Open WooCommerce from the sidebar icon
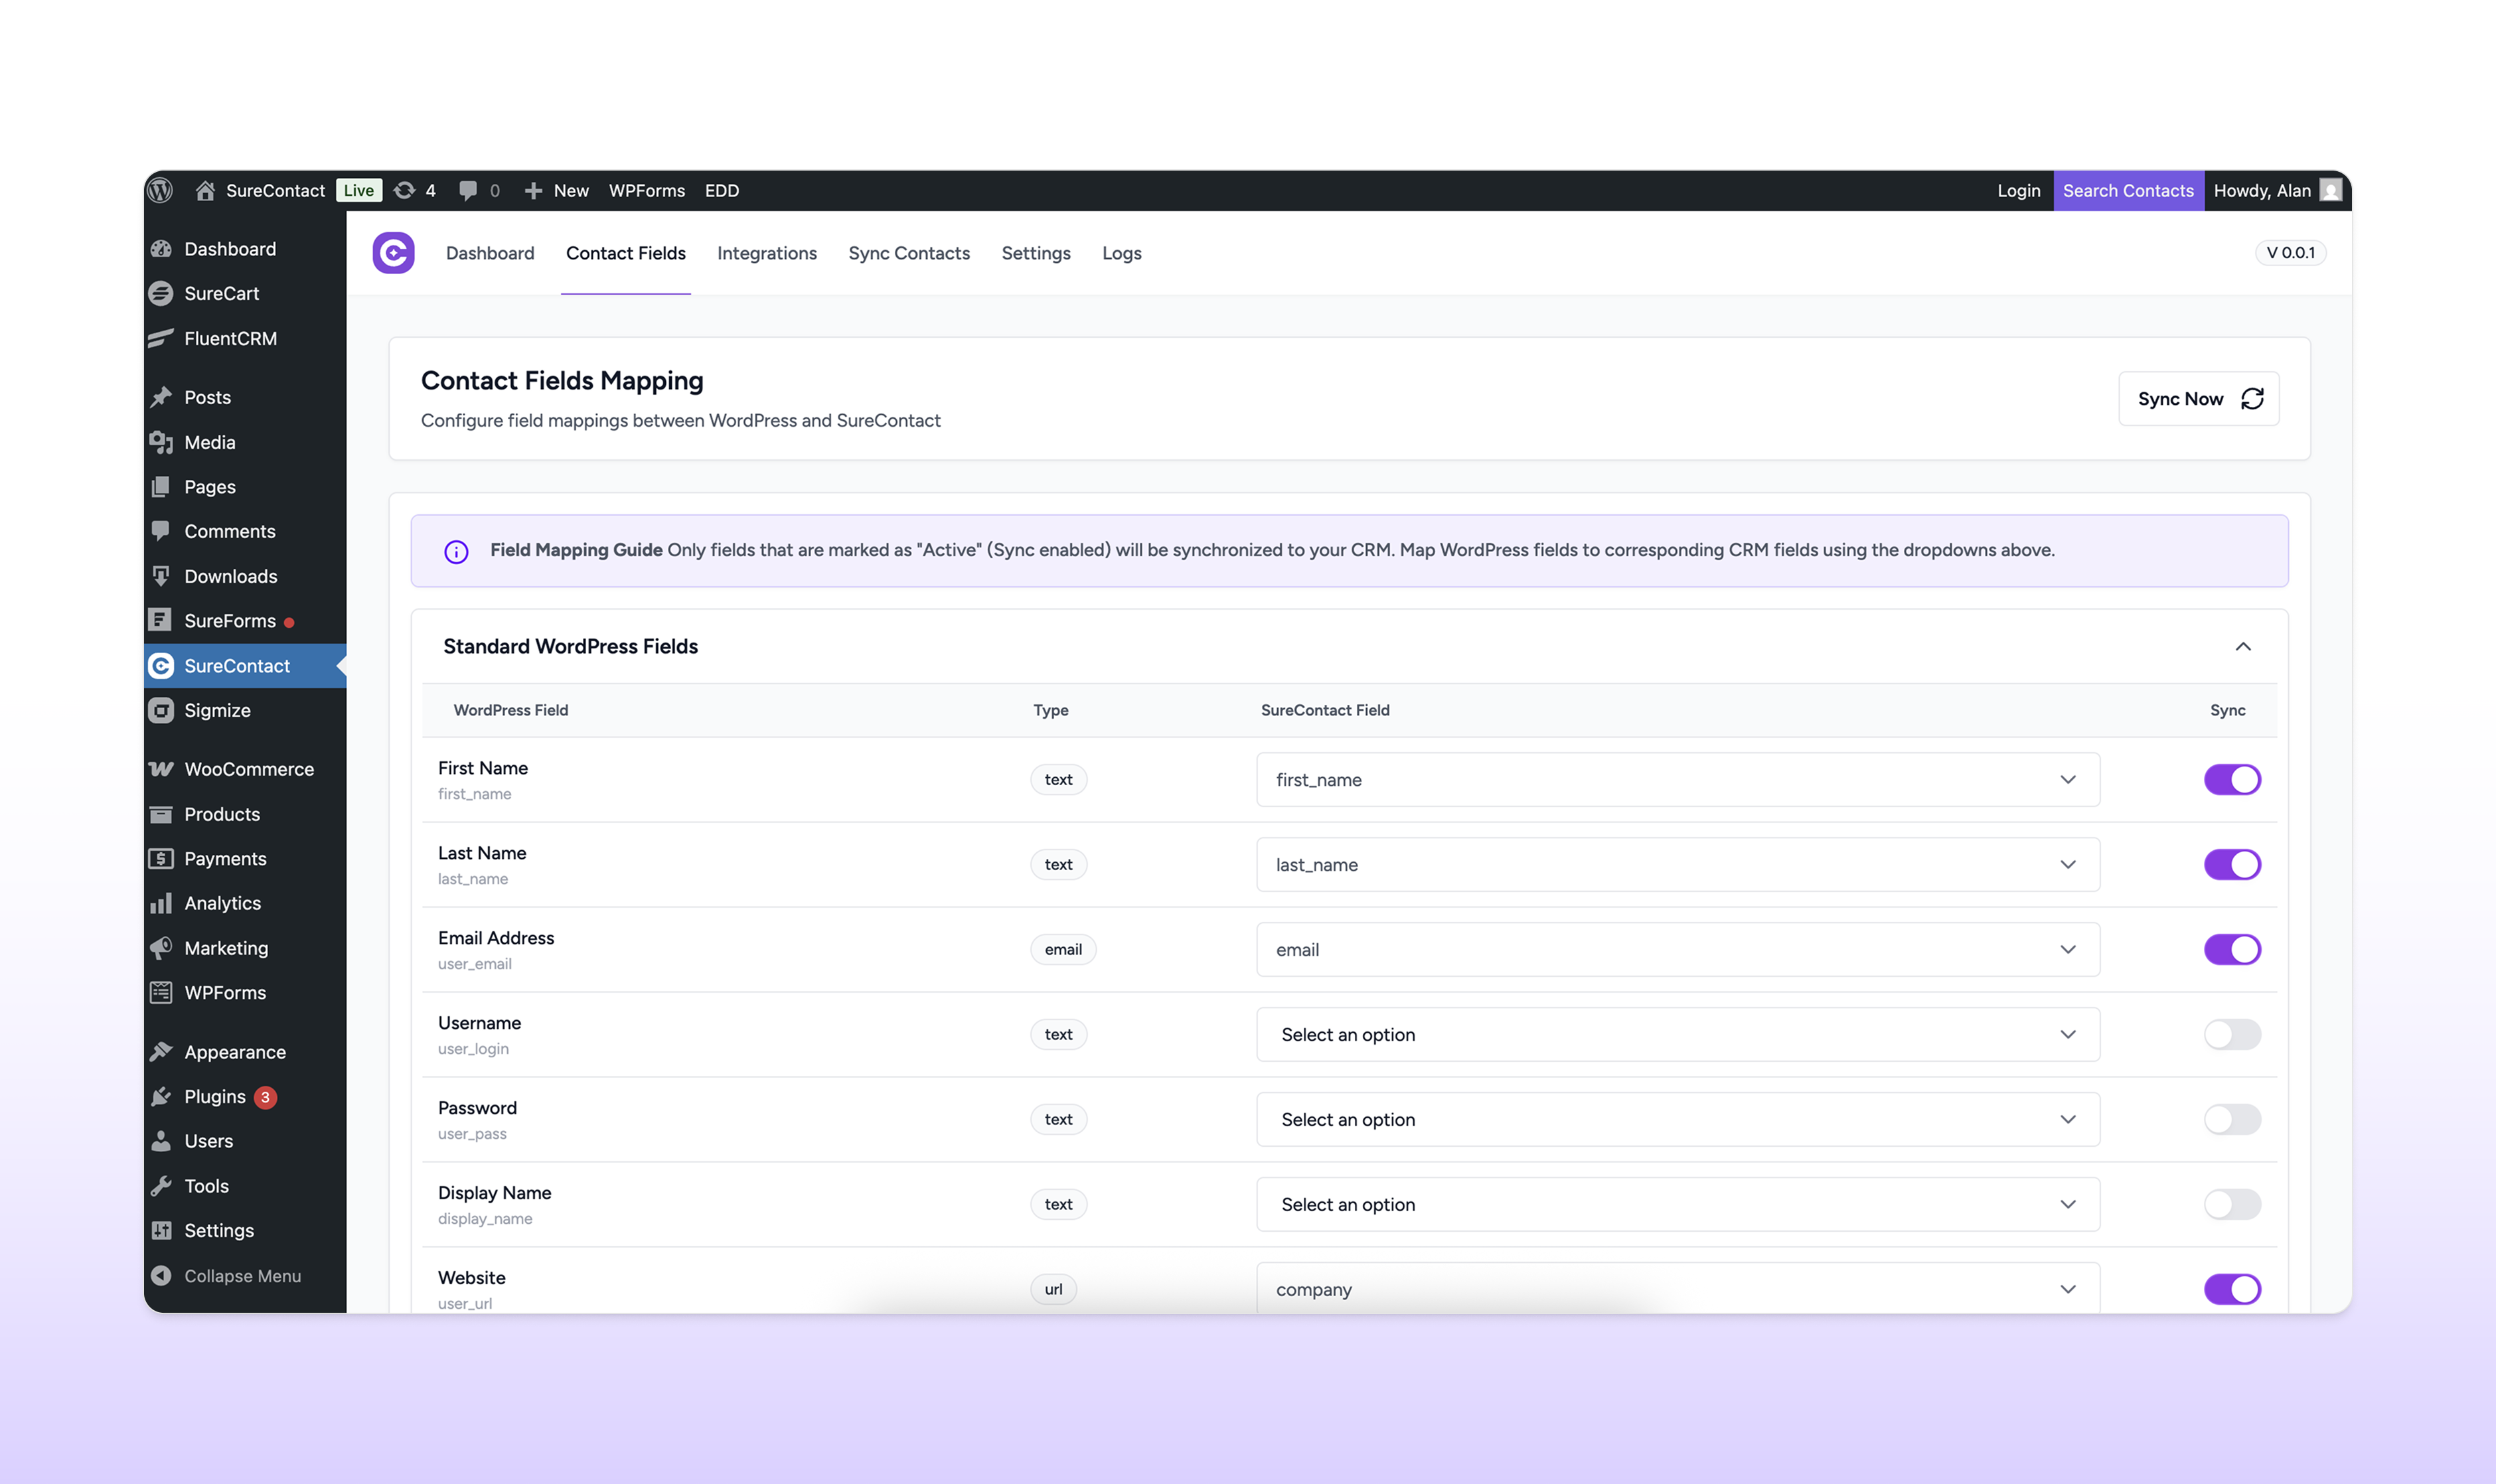2496x1484 pixels. [x=161, y=769]
